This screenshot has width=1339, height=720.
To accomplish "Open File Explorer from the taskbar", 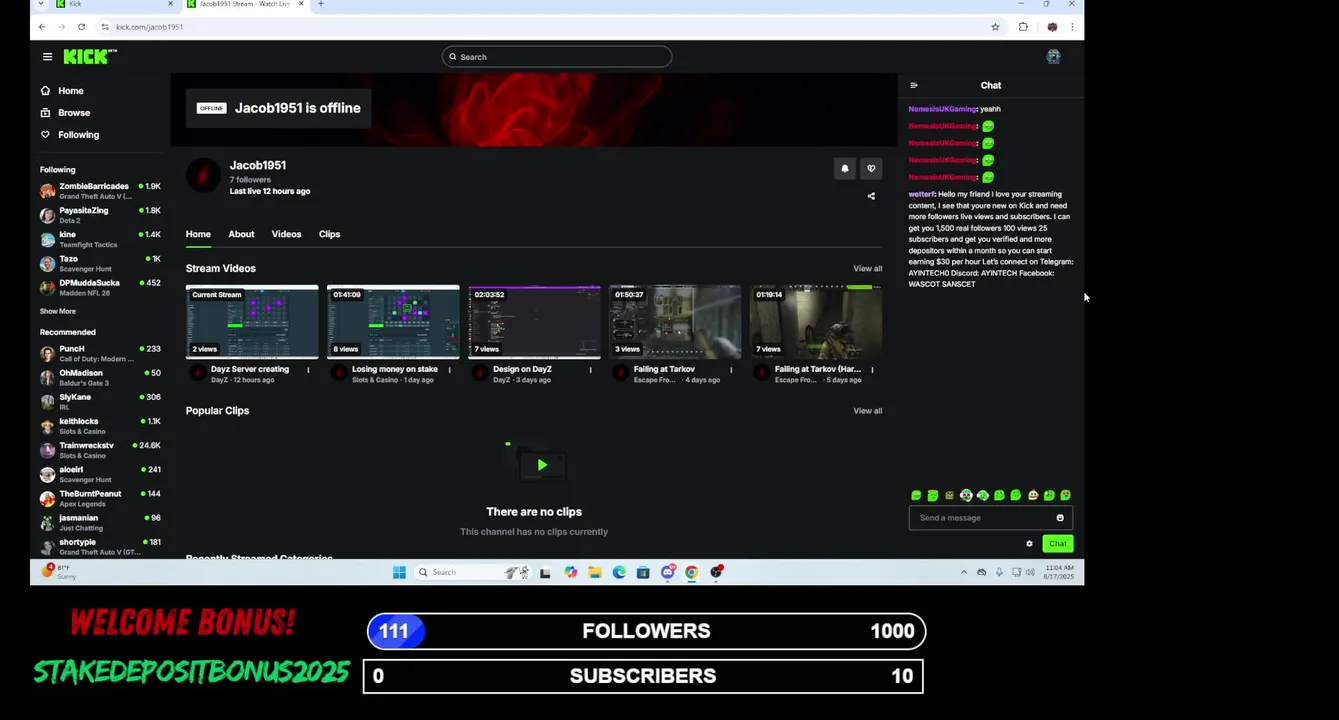I will [595, 572].
